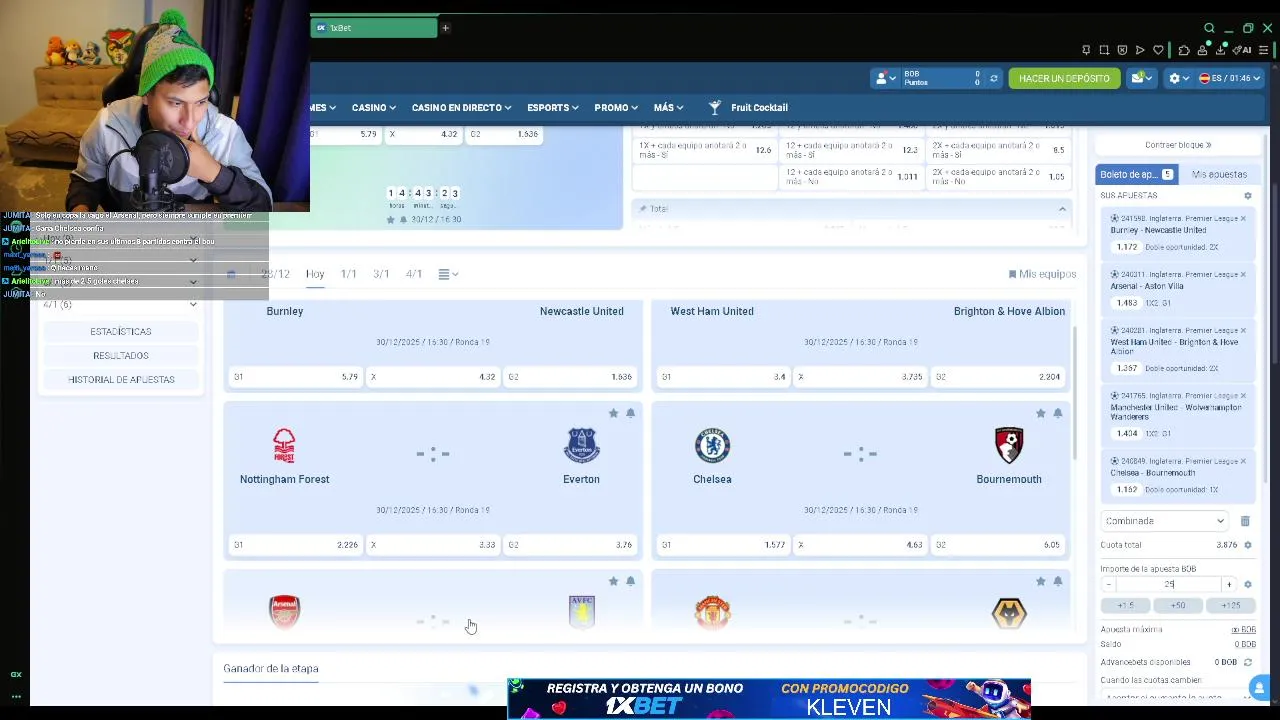Viewport: 1280px width, 720px height.
Task: Expand the CASINO EN DIRECTO menu
Action: point(461,107)
